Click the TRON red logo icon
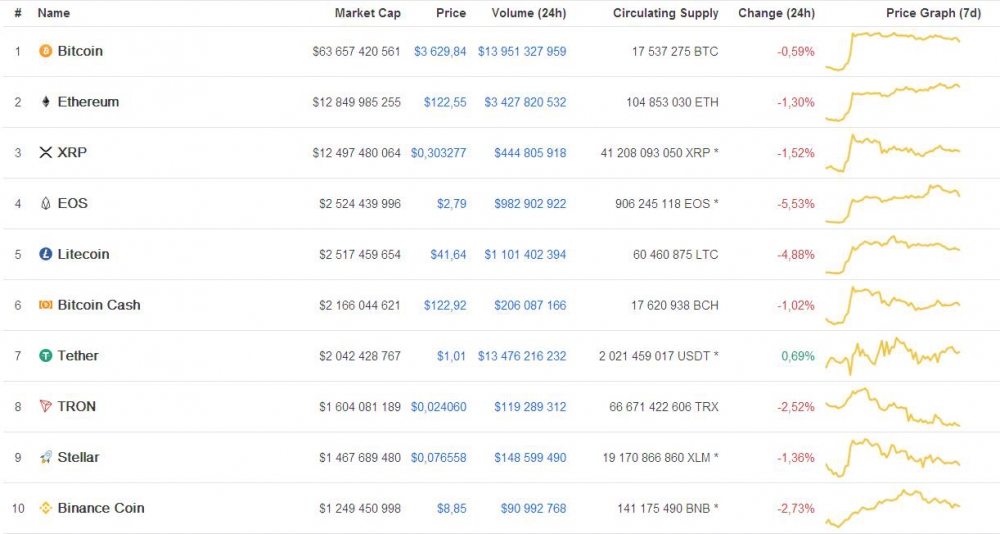The height and width of the screenshot is (534, 1000). click(x=45, y=406)
